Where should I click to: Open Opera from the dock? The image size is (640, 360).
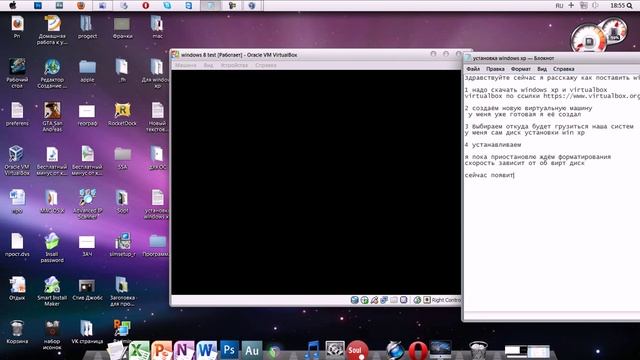(x=417, y=350)
